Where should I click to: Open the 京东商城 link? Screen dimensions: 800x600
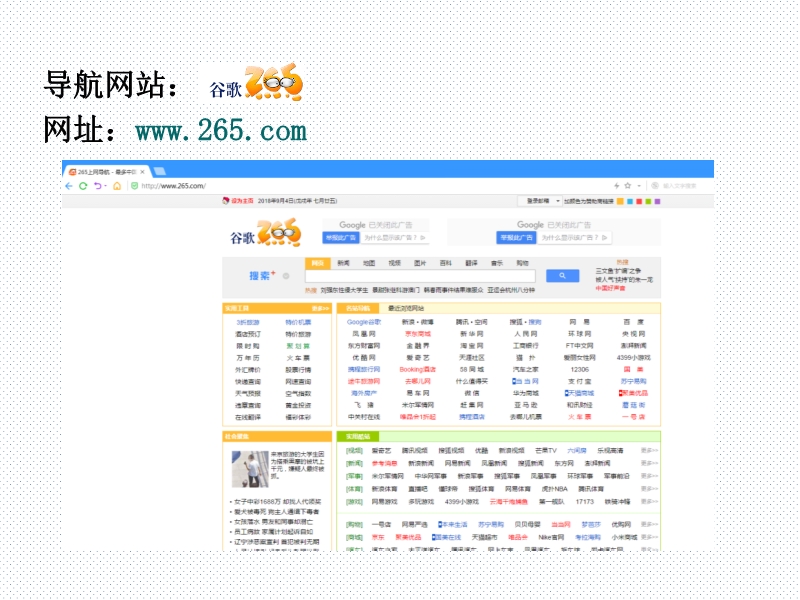[417, 334]
